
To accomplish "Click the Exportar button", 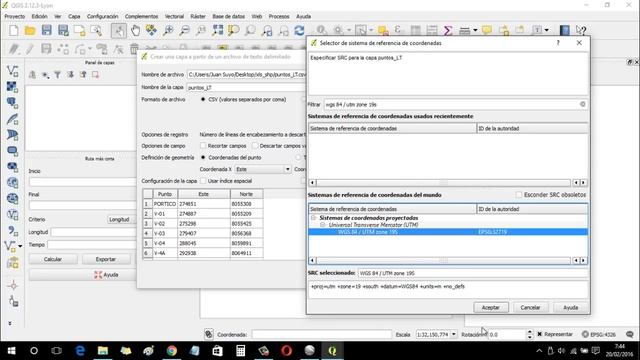I will pos(106,259).
